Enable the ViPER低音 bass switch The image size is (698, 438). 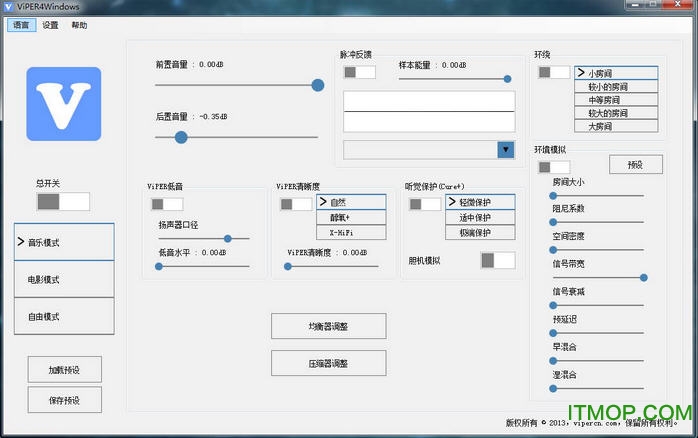pos(167,204)
